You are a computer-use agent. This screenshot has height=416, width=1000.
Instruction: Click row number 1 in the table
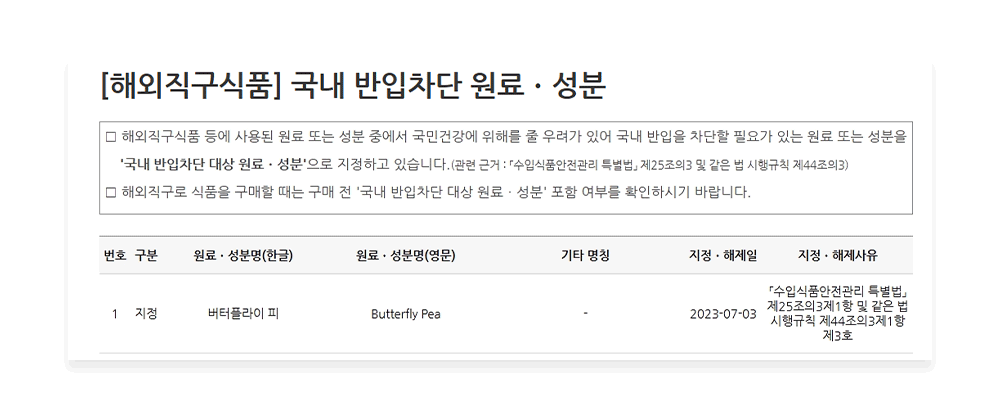click(115, 314)
